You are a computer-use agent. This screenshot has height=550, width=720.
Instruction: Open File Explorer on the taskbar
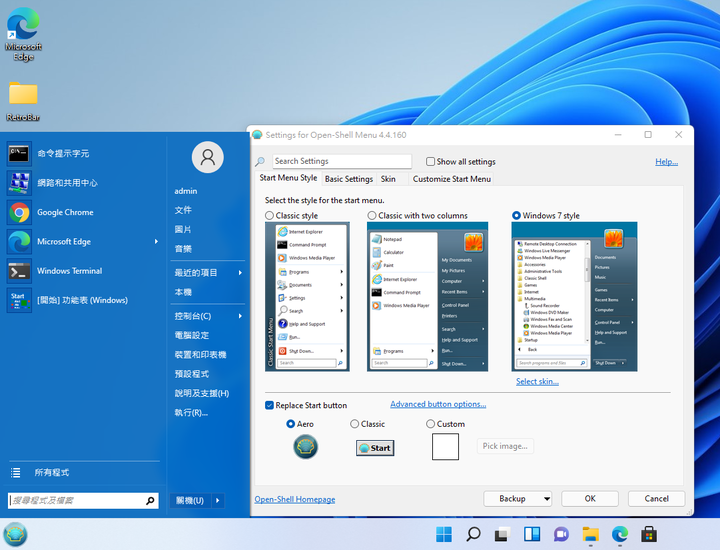591,534
